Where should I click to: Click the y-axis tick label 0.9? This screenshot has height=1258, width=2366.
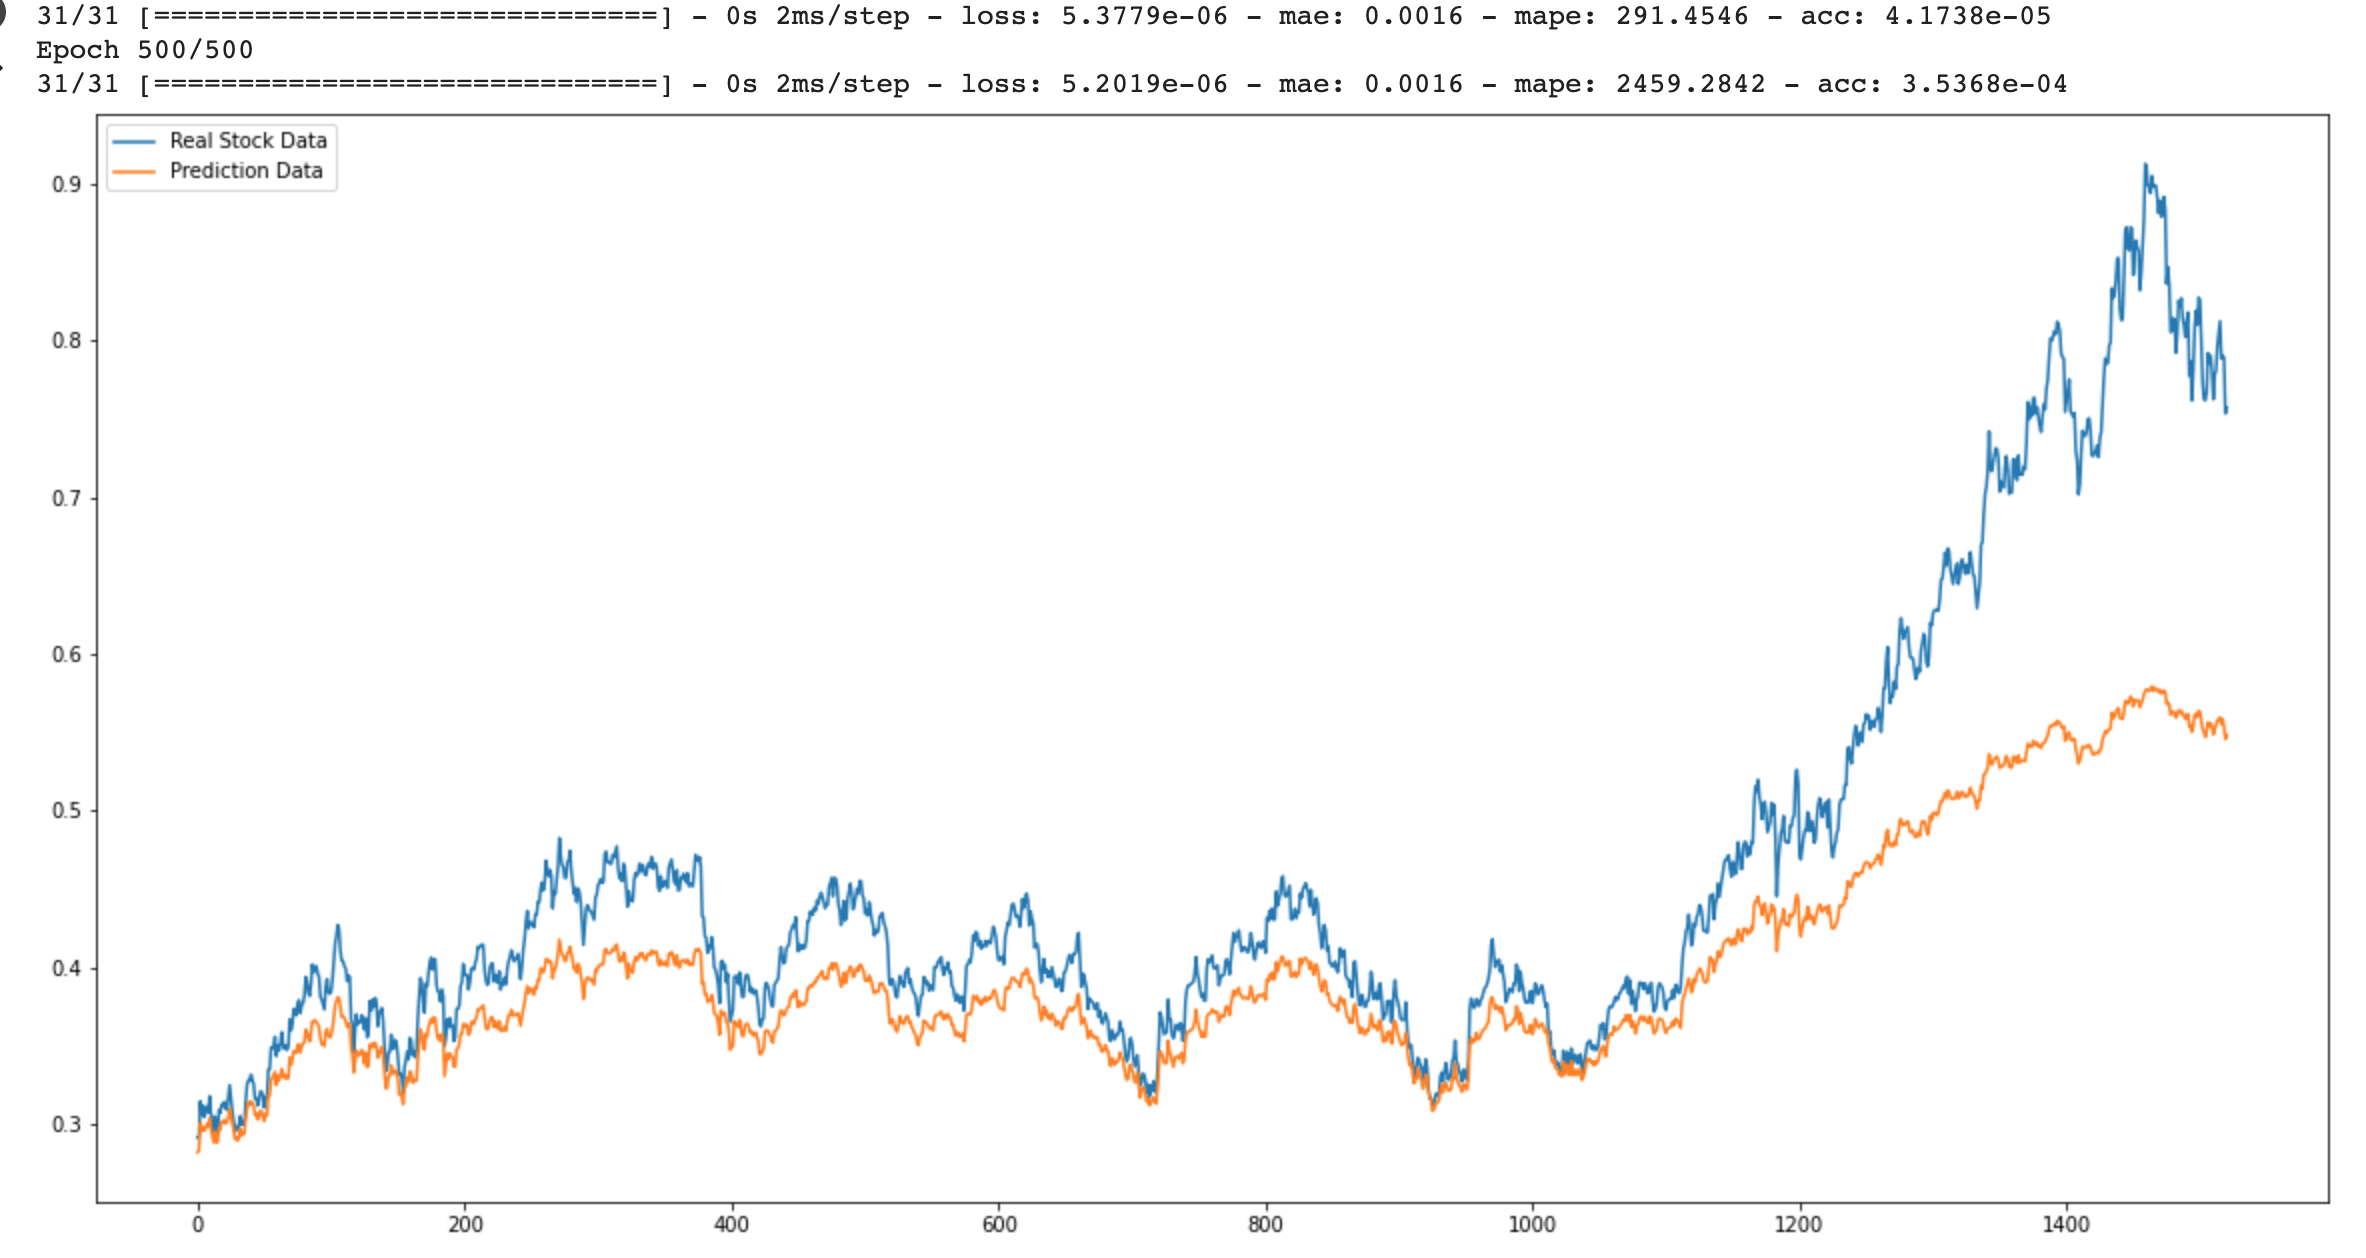click(66, 185)
